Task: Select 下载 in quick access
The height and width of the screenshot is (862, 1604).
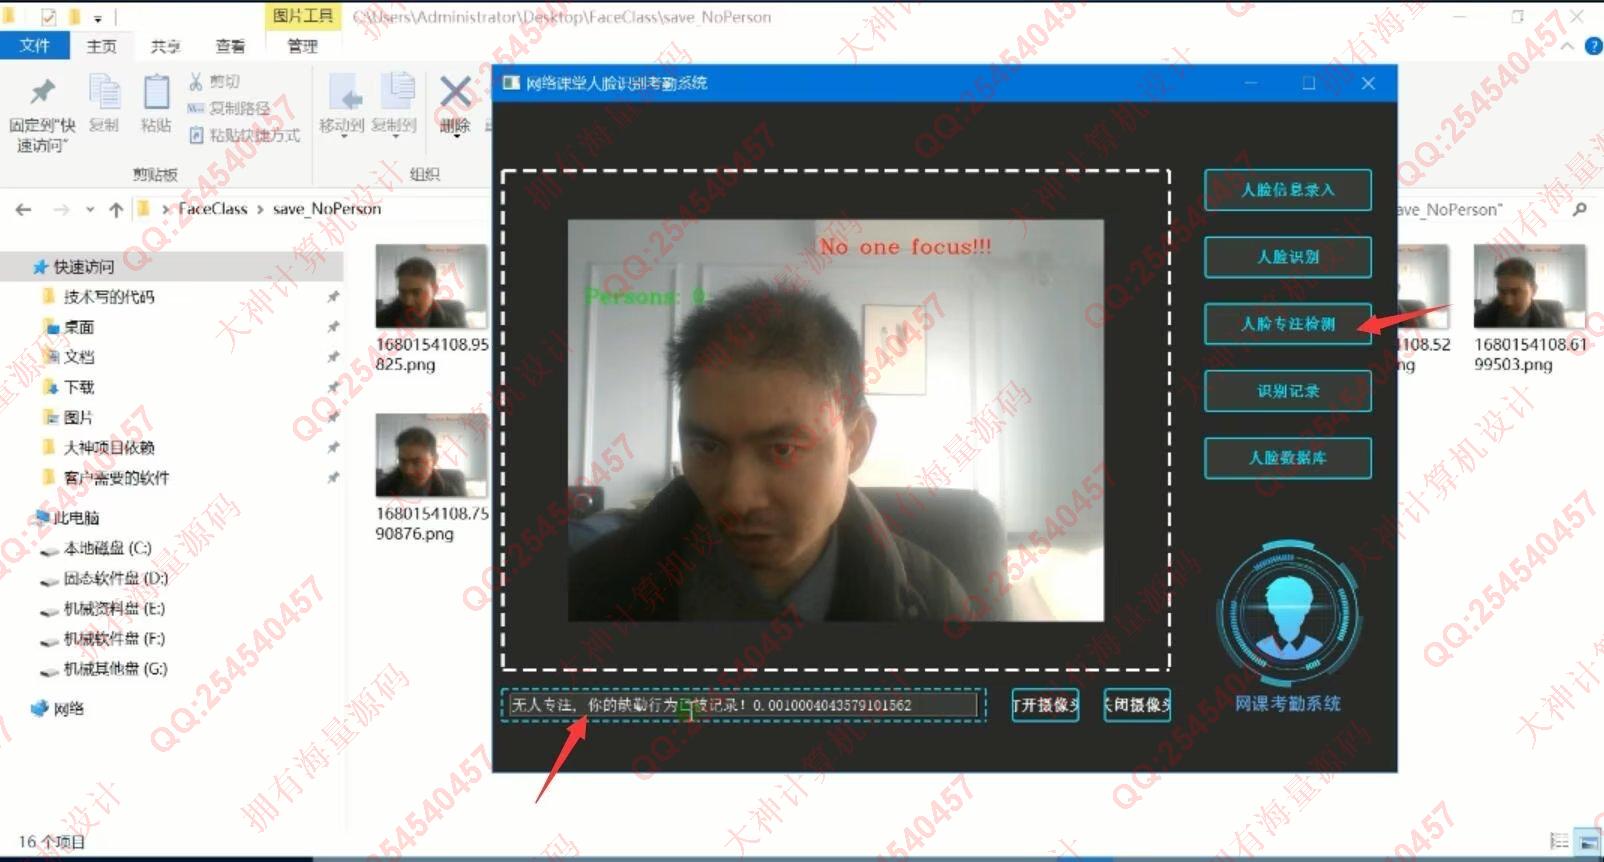Action: [78, 387]
